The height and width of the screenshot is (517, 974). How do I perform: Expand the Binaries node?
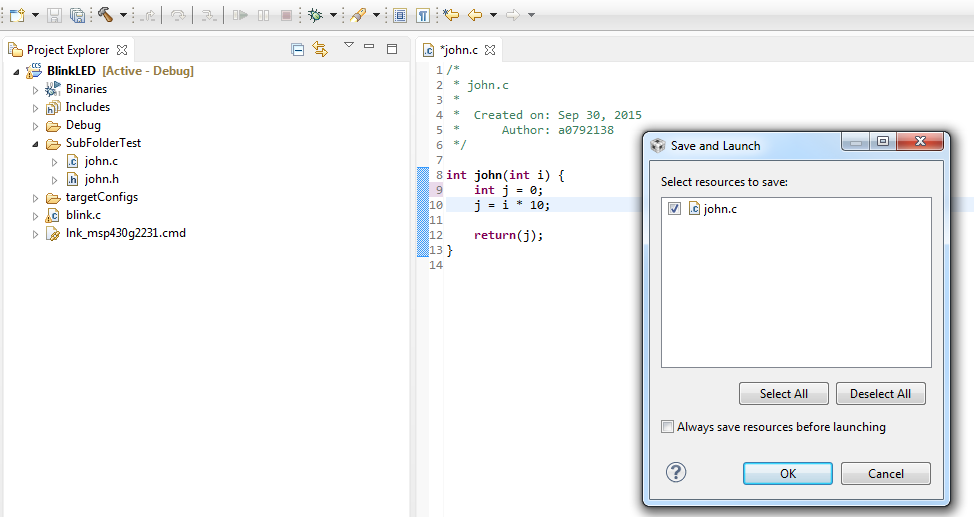35,90
